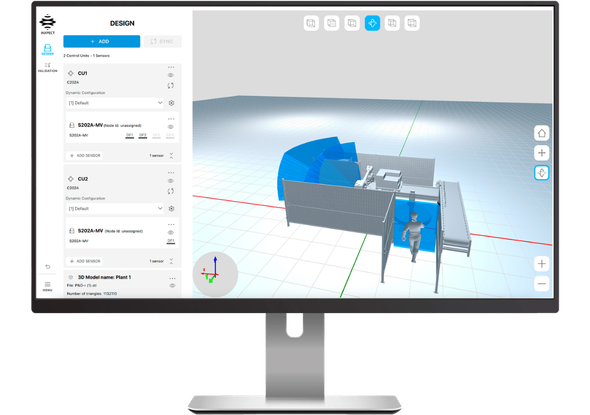Click the plus button below the home icon
590x415 pixels.
[541, 153]
